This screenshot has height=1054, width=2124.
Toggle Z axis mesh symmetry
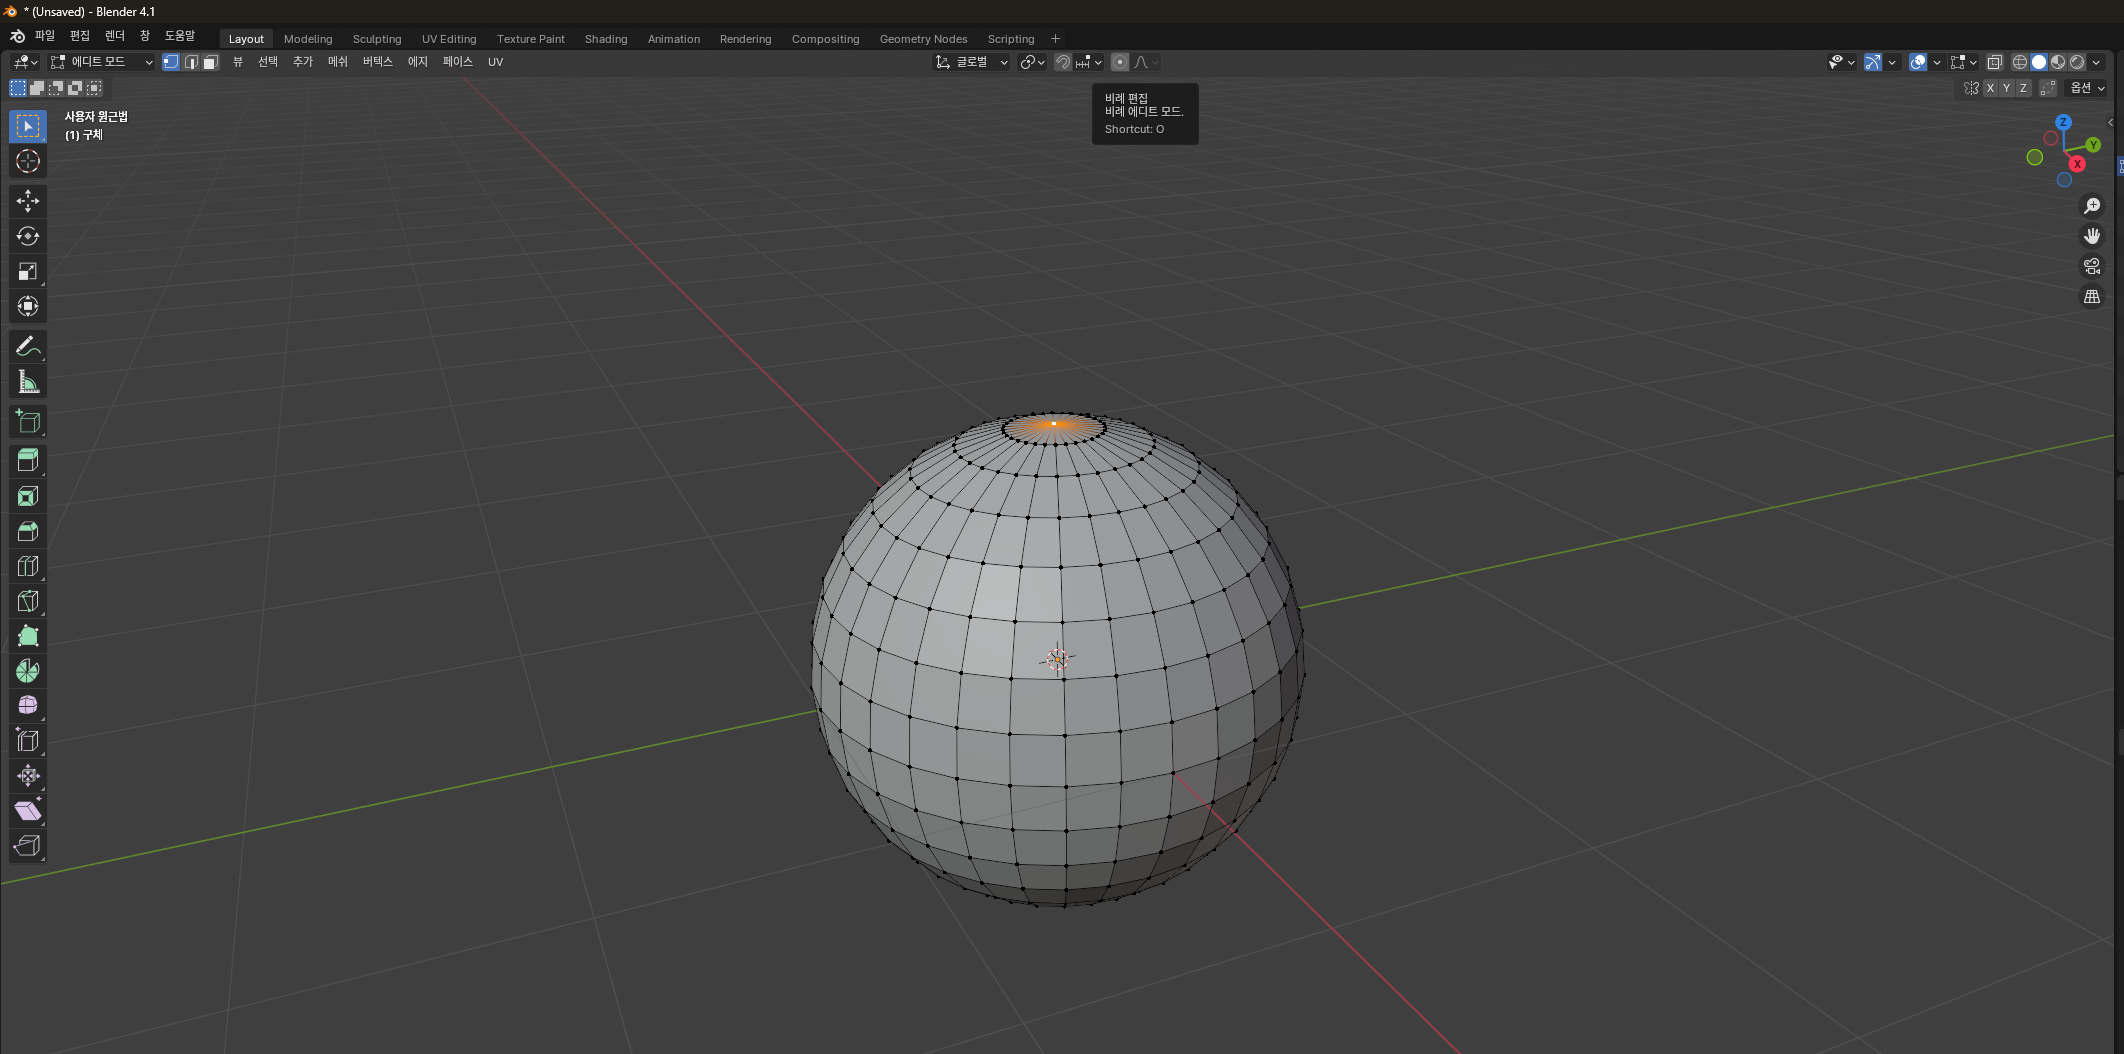(x=2023, y=88)
